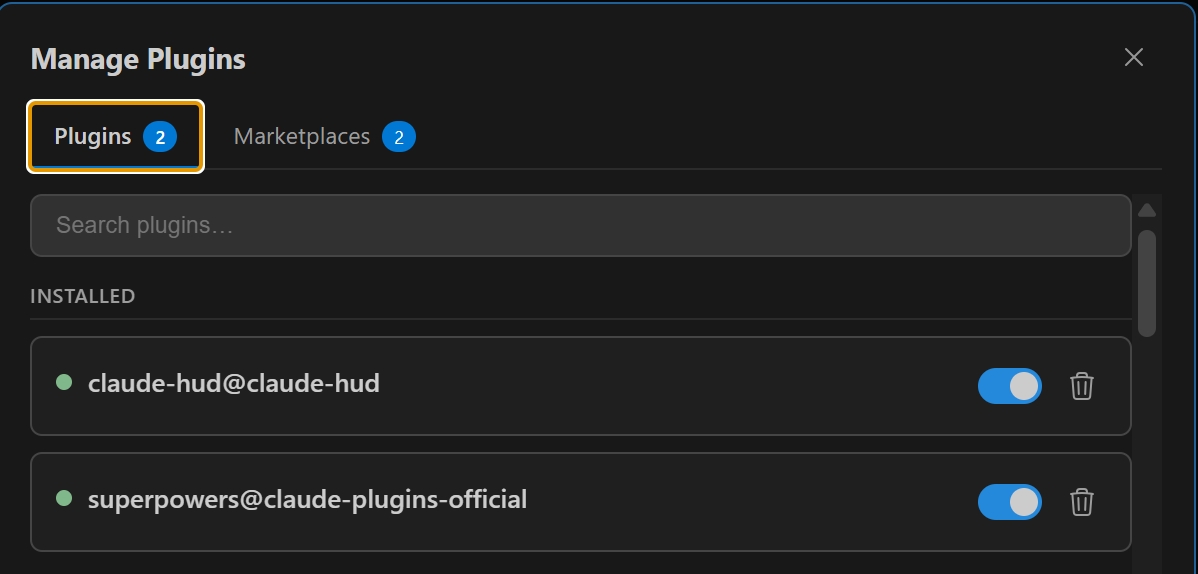Click the green status dot beside superpowers
This screenshot has height=574, width=1198.
[64, 498]
